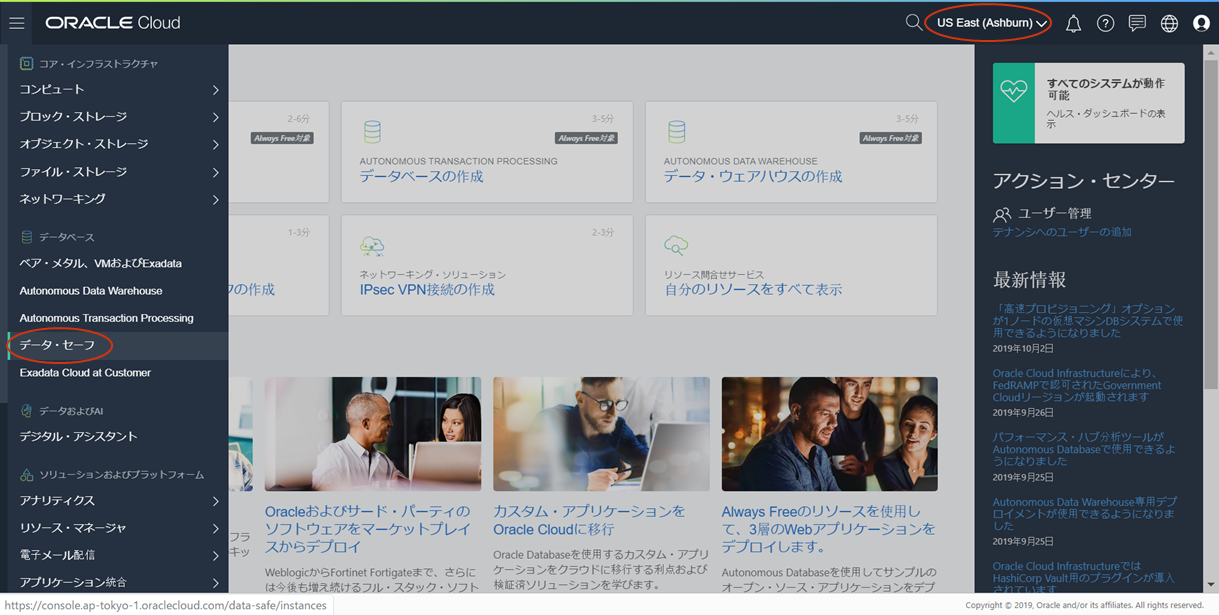Click the health heart monitor icon
1219x615 pixels.
point(1014,89)
